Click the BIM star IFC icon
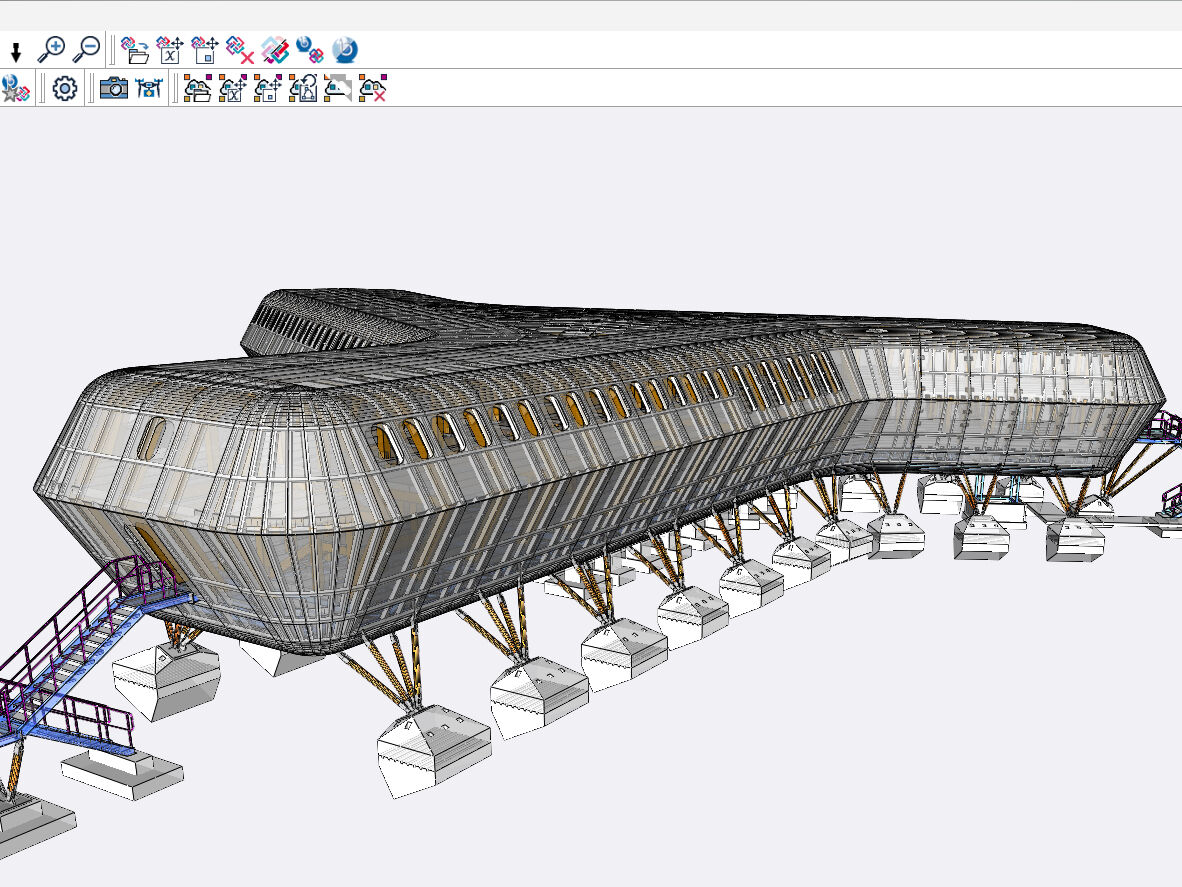The image size is (1182, 887). [x=15, y=88]
